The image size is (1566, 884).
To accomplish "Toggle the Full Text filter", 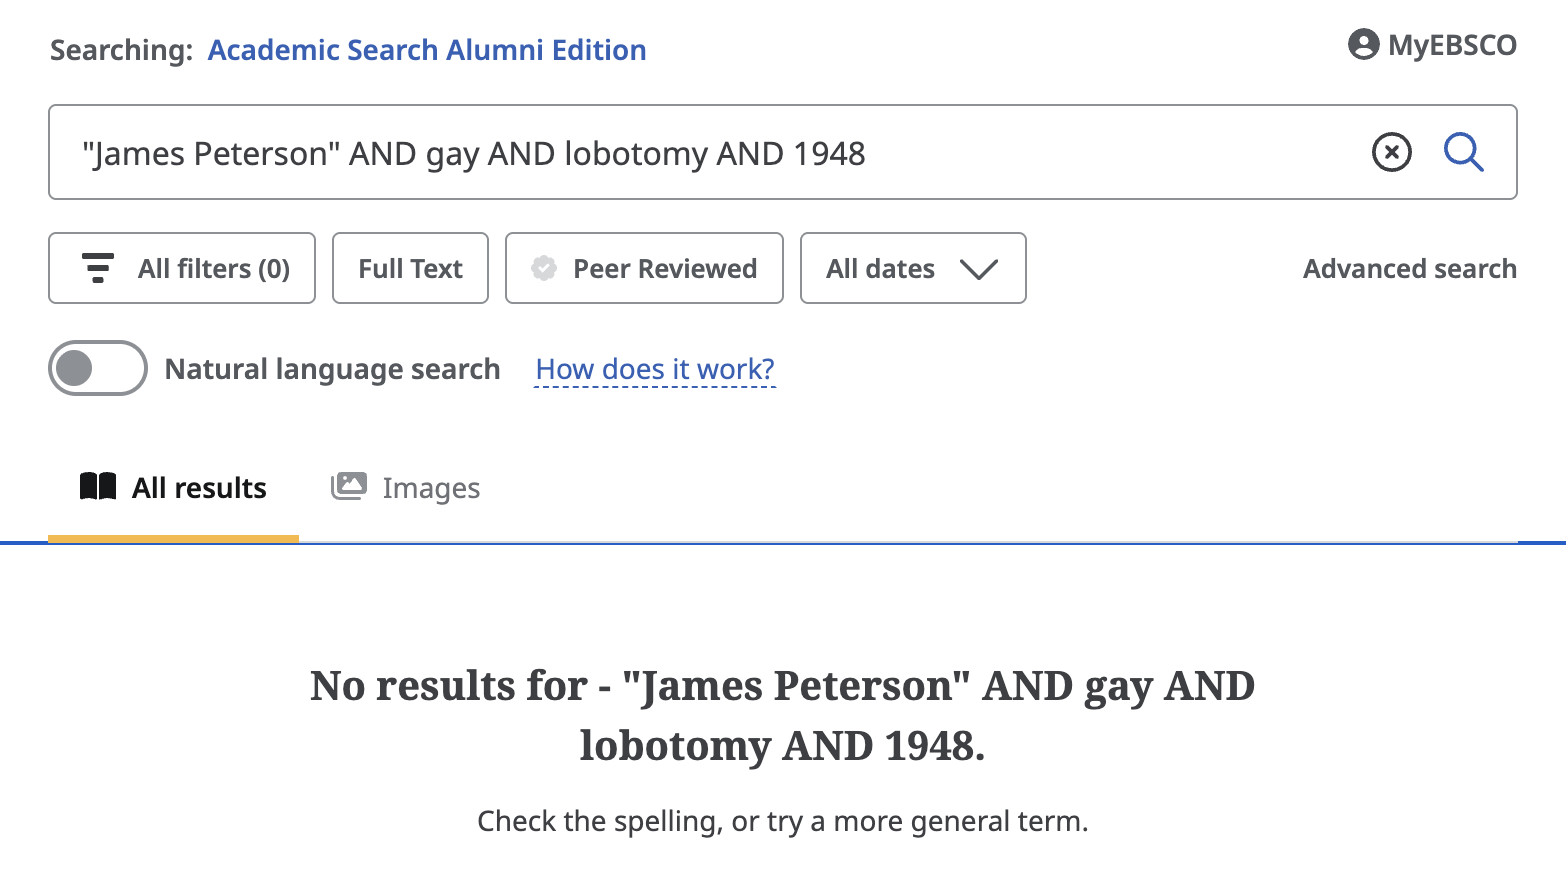I will [410, 268].
